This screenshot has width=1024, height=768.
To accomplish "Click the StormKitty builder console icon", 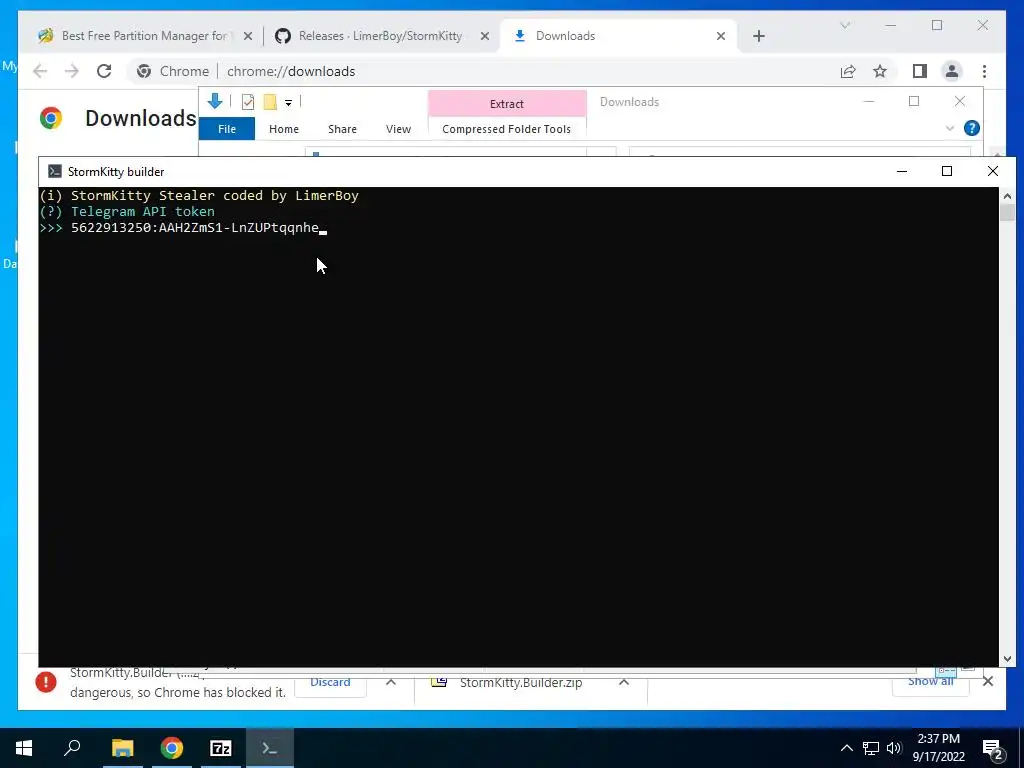I will [x=55, y=171].
